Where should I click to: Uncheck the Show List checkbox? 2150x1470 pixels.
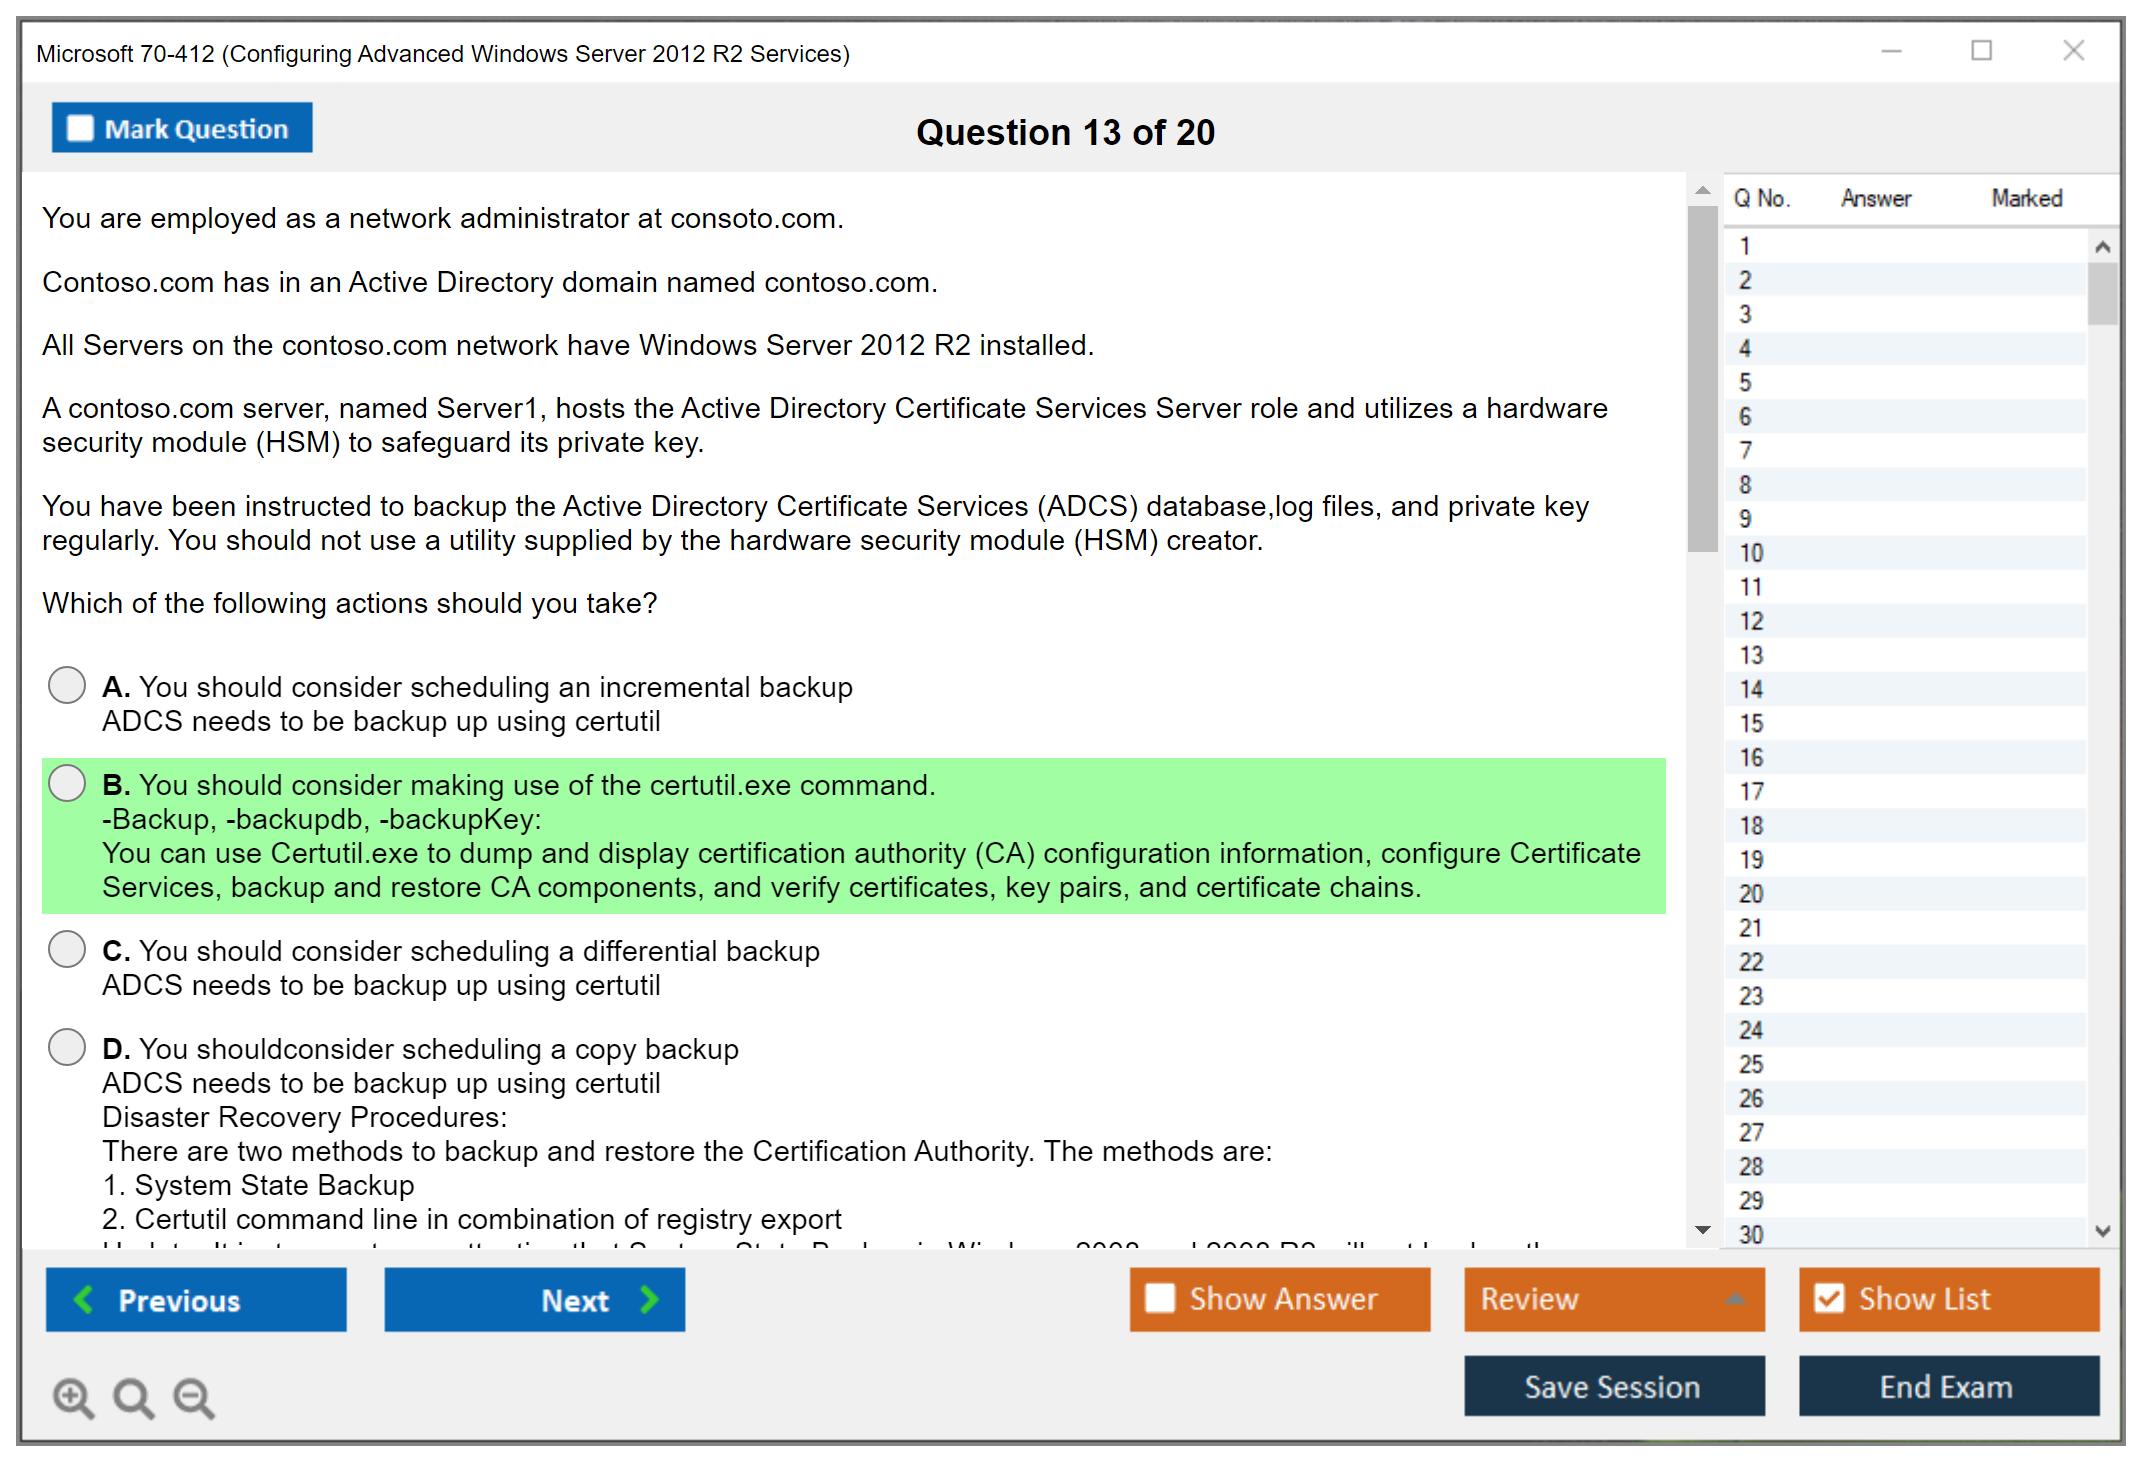pos(1829,1299)
